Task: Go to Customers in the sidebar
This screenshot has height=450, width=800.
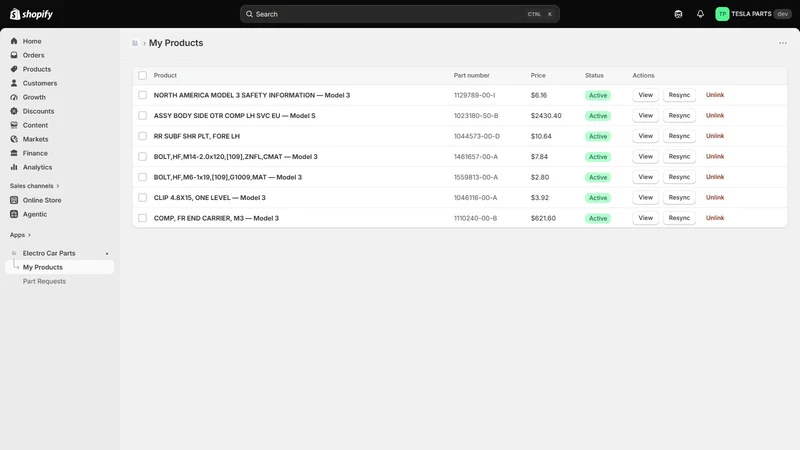Action: coord(40,83)
